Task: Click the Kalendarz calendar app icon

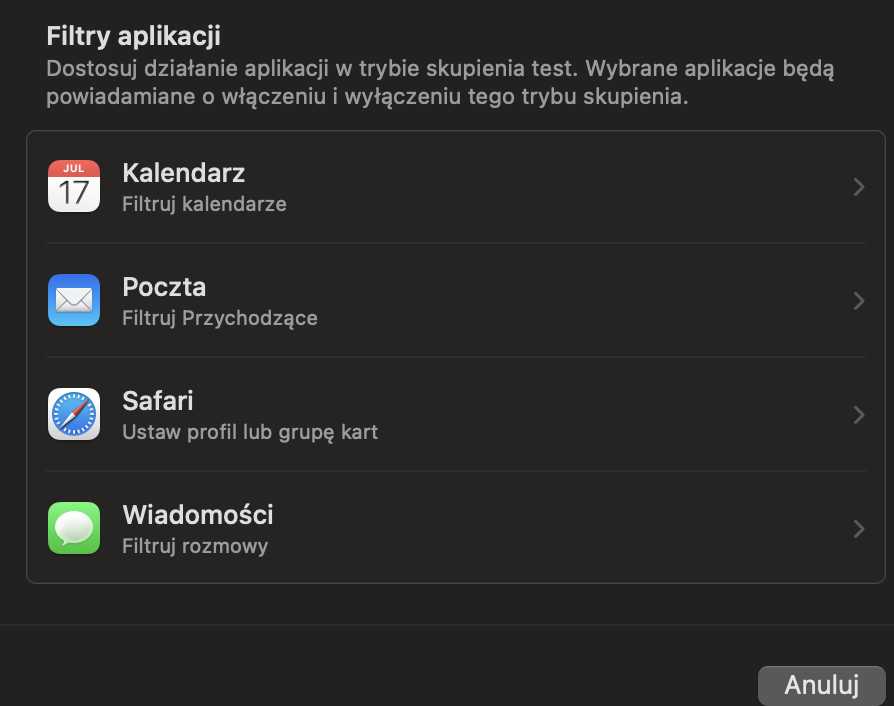Action: (74, 186)
